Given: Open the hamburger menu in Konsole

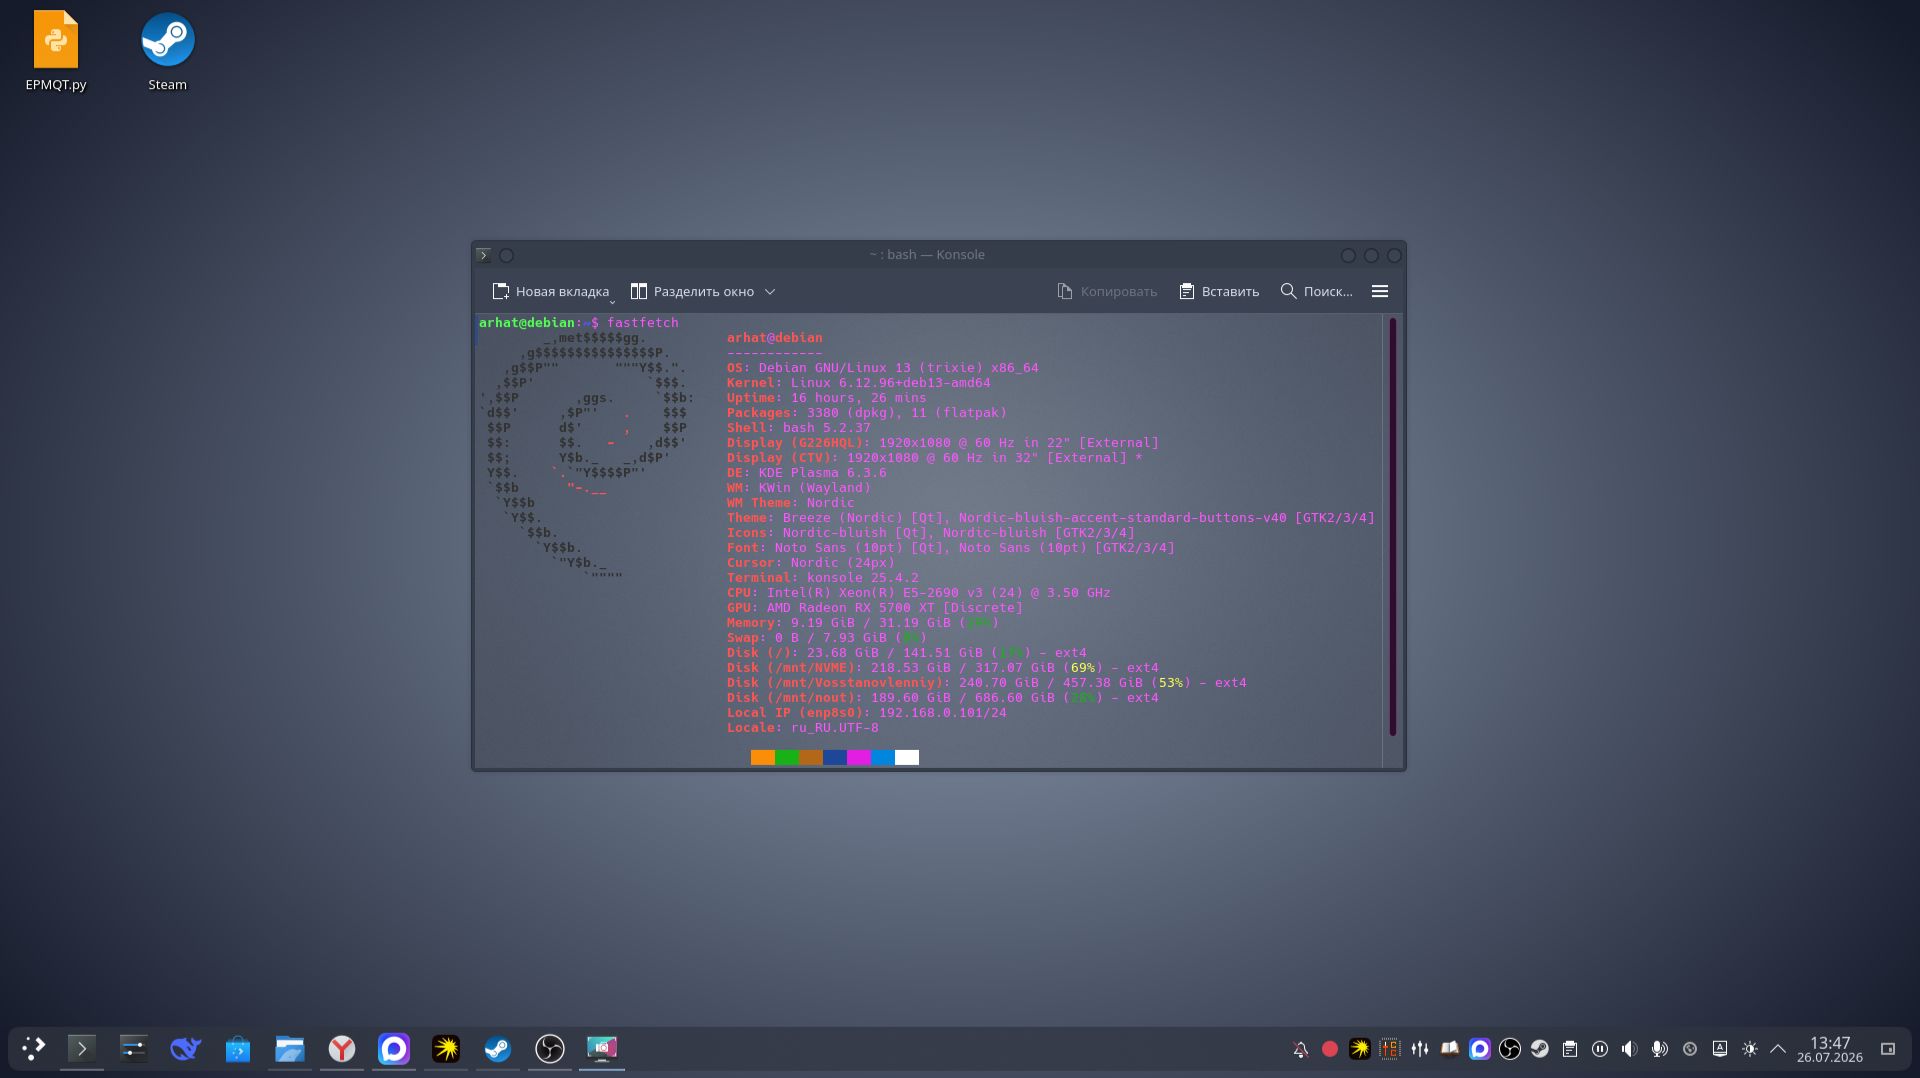Looking at the screenshot, I should [1380, 291].
